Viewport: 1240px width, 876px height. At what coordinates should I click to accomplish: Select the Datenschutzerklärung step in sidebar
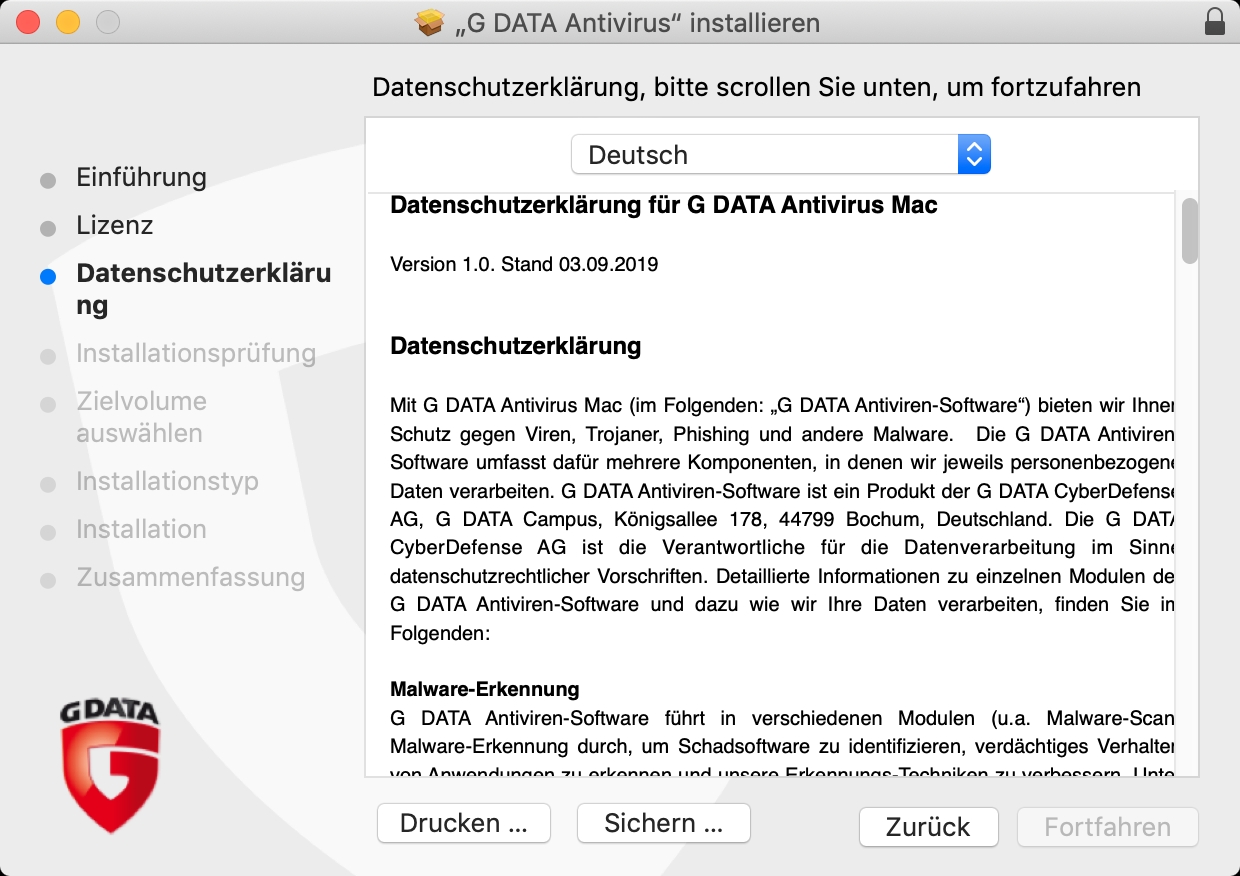coord(204,289)
